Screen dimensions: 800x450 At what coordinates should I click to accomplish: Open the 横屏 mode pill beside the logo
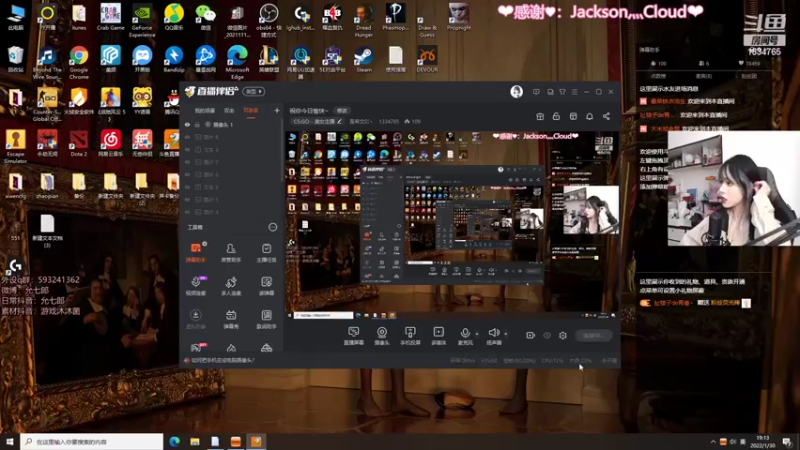pos(254,91)
